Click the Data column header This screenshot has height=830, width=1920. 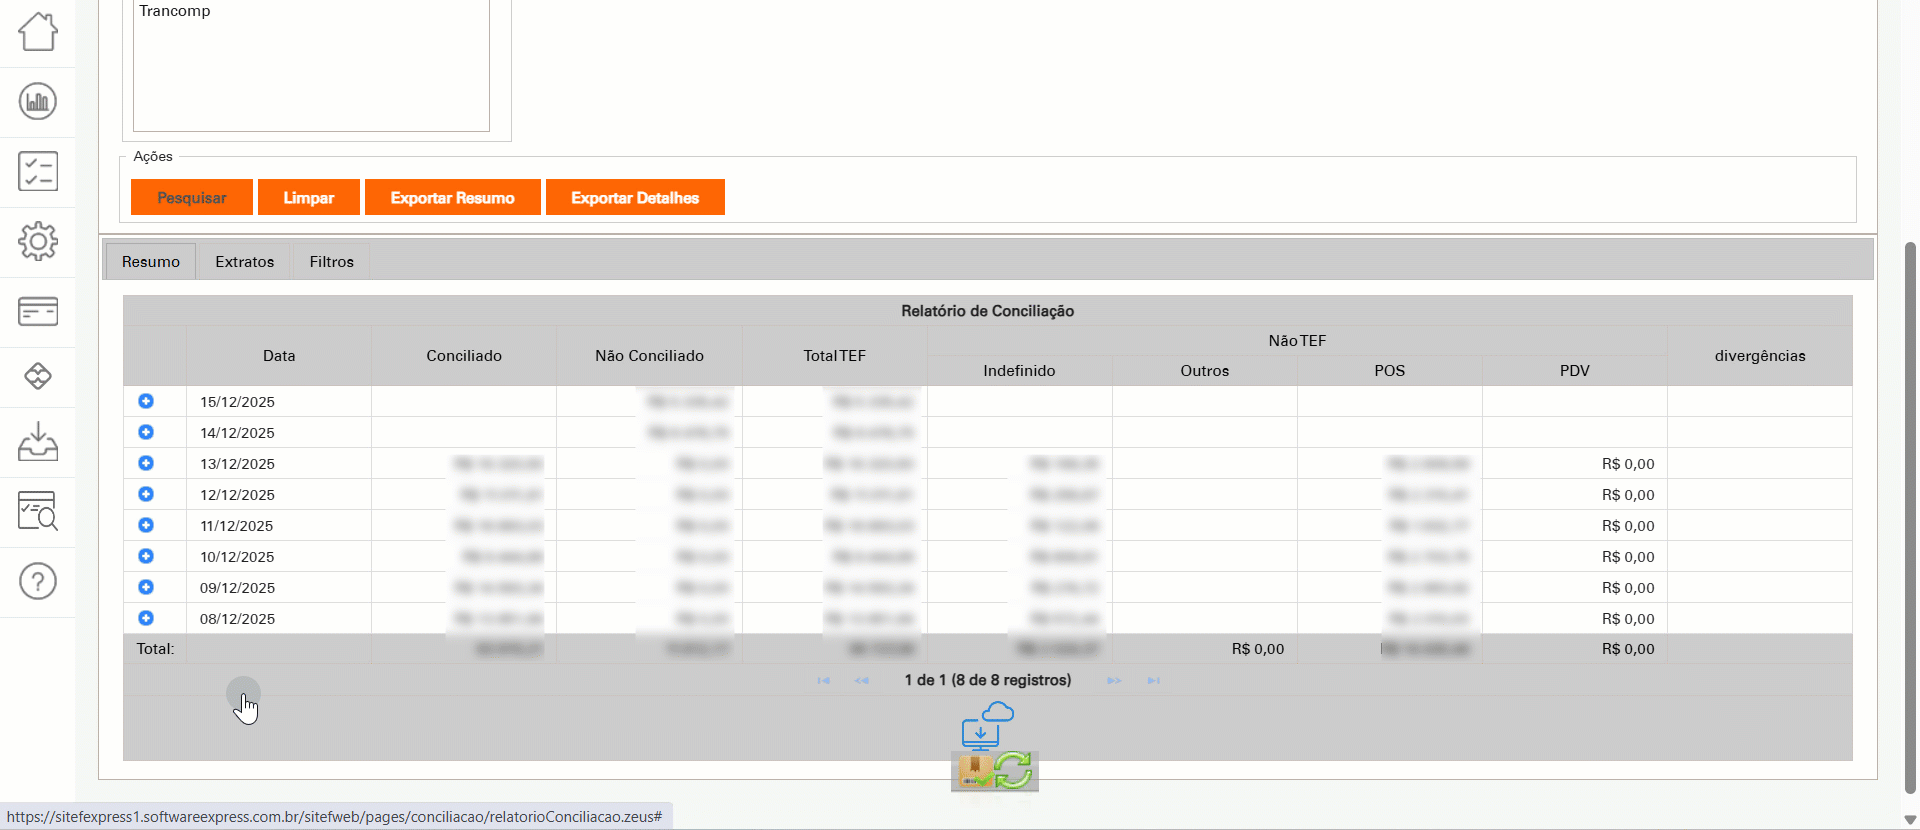[x=279, y=355]
